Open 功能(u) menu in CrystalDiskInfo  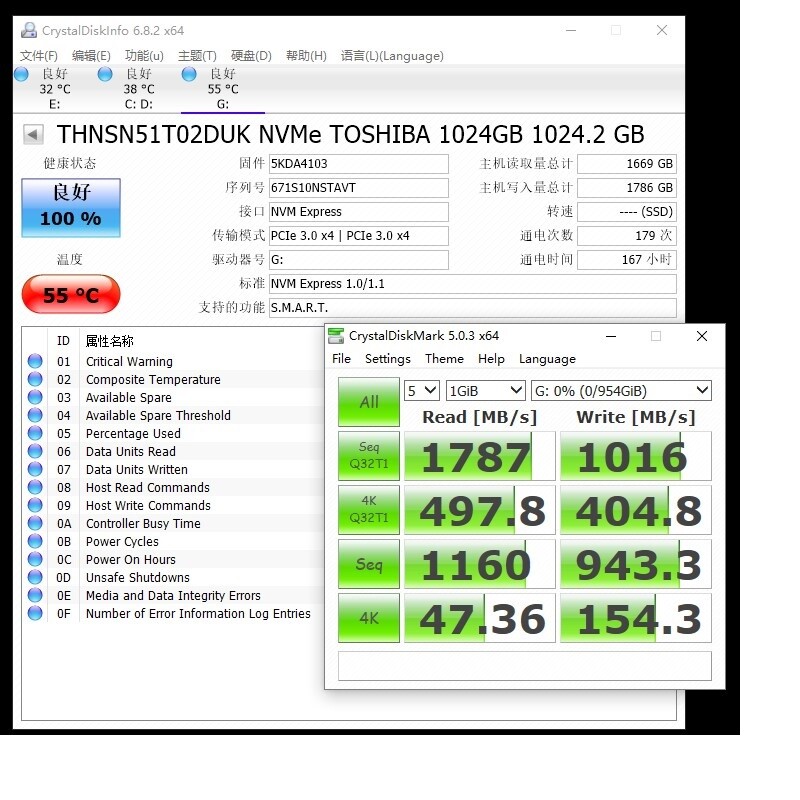(x=144, y=56)
